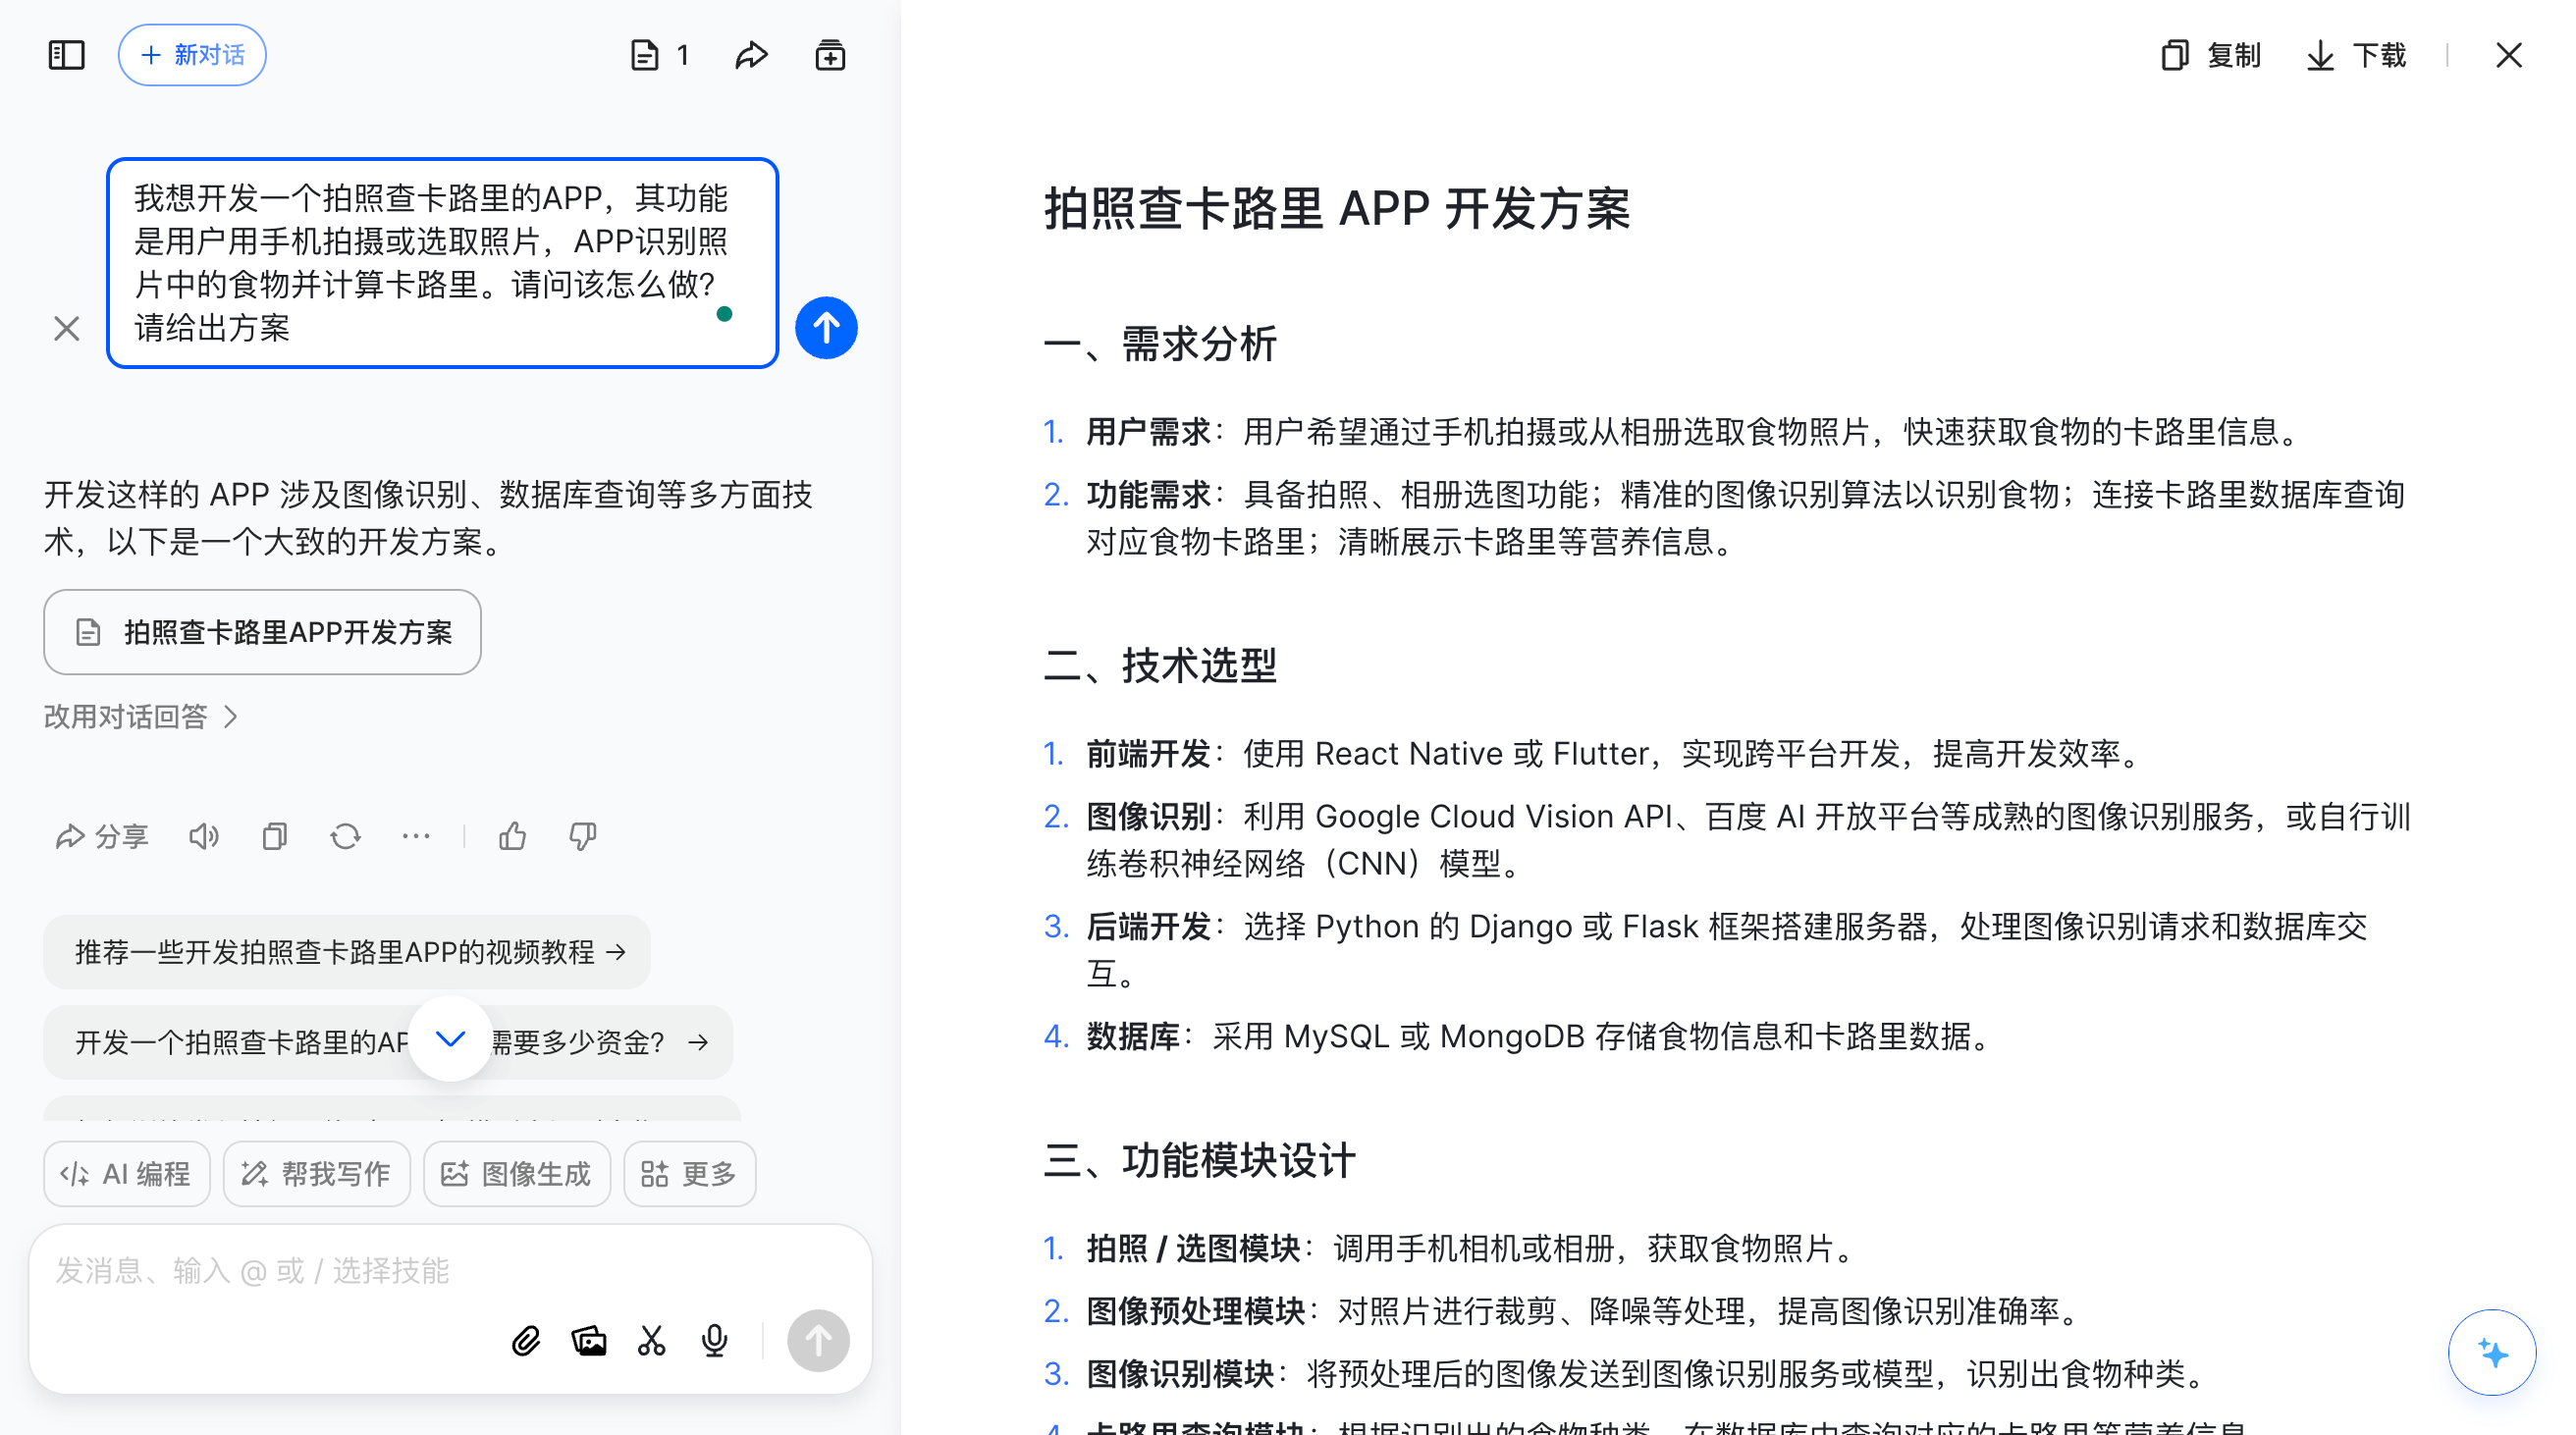
Task: Cancel message editing with the X icon
Action: [x=66, y=328]
